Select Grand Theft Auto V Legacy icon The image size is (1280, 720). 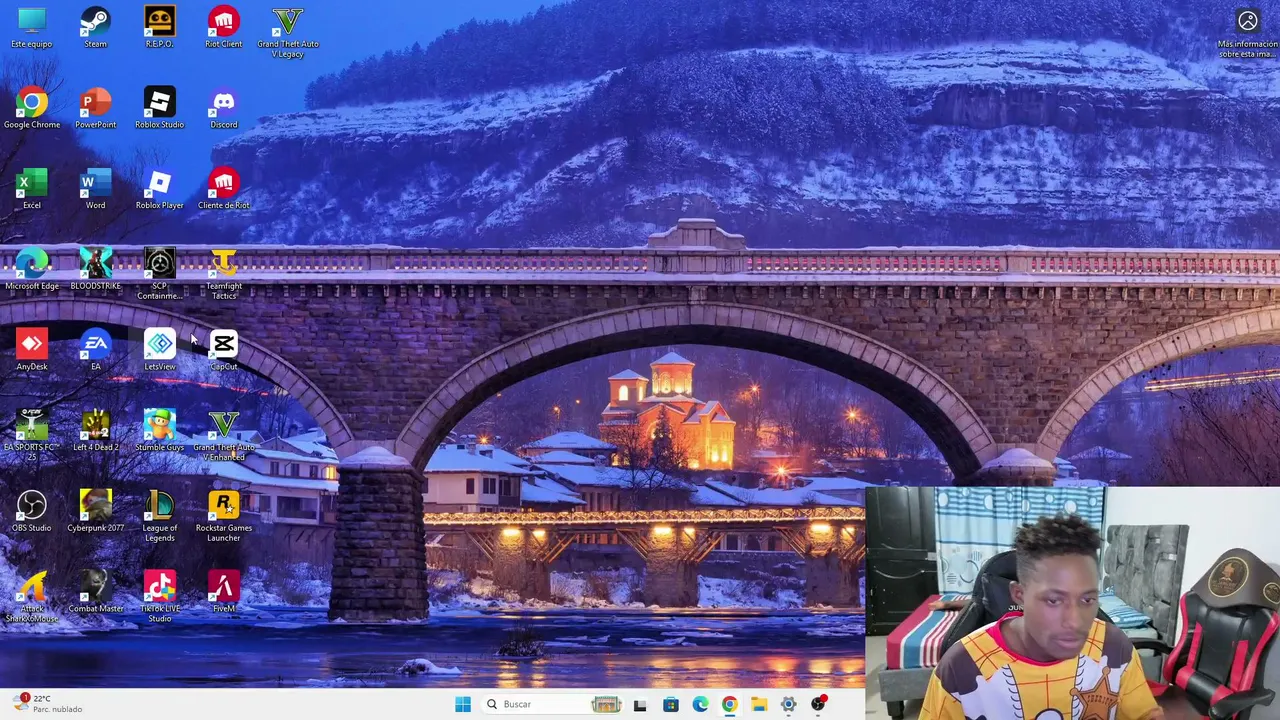point(288,32)
